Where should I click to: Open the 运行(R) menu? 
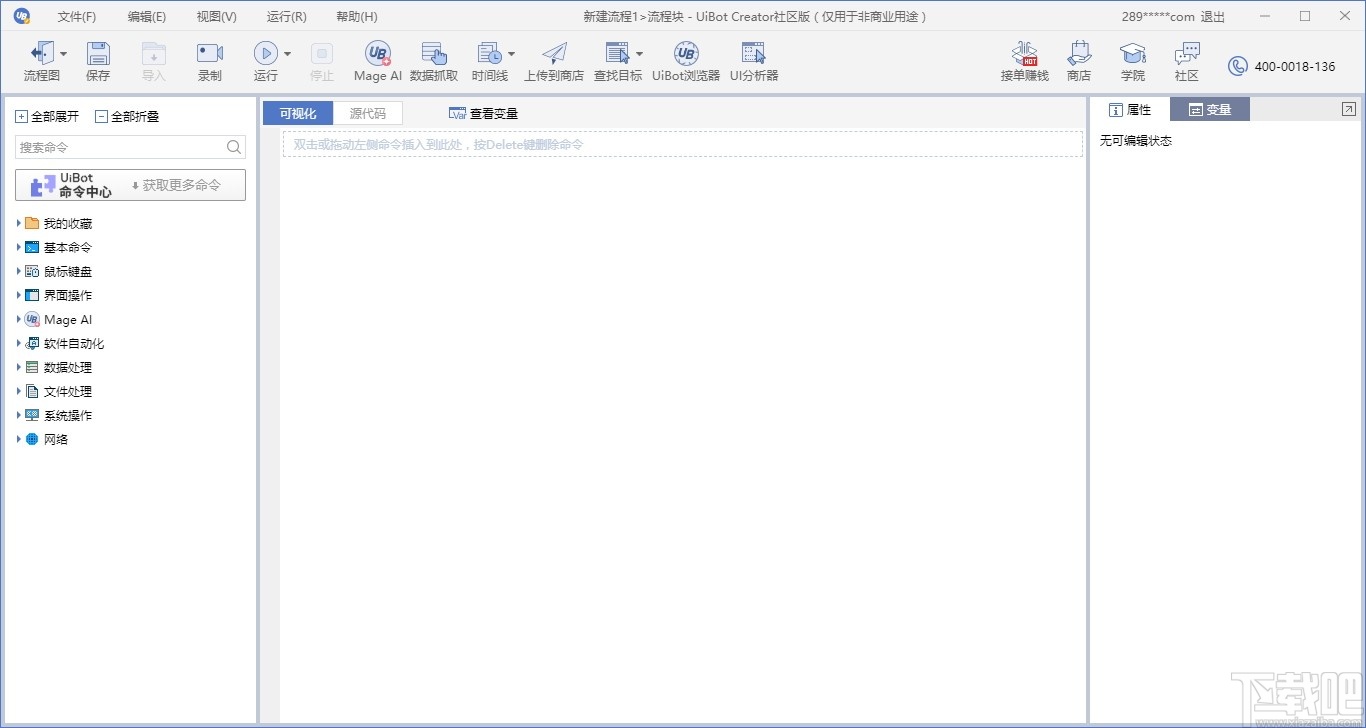point(287,17)
